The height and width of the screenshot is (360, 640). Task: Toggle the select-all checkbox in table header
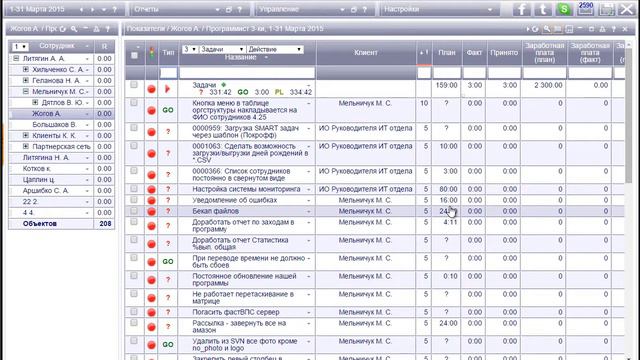tap(134, 55)
